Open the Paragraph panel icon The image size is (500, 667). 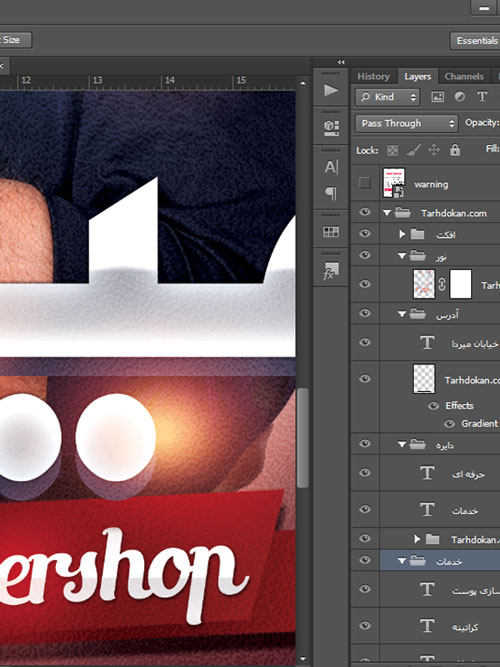tap(331, 193)
